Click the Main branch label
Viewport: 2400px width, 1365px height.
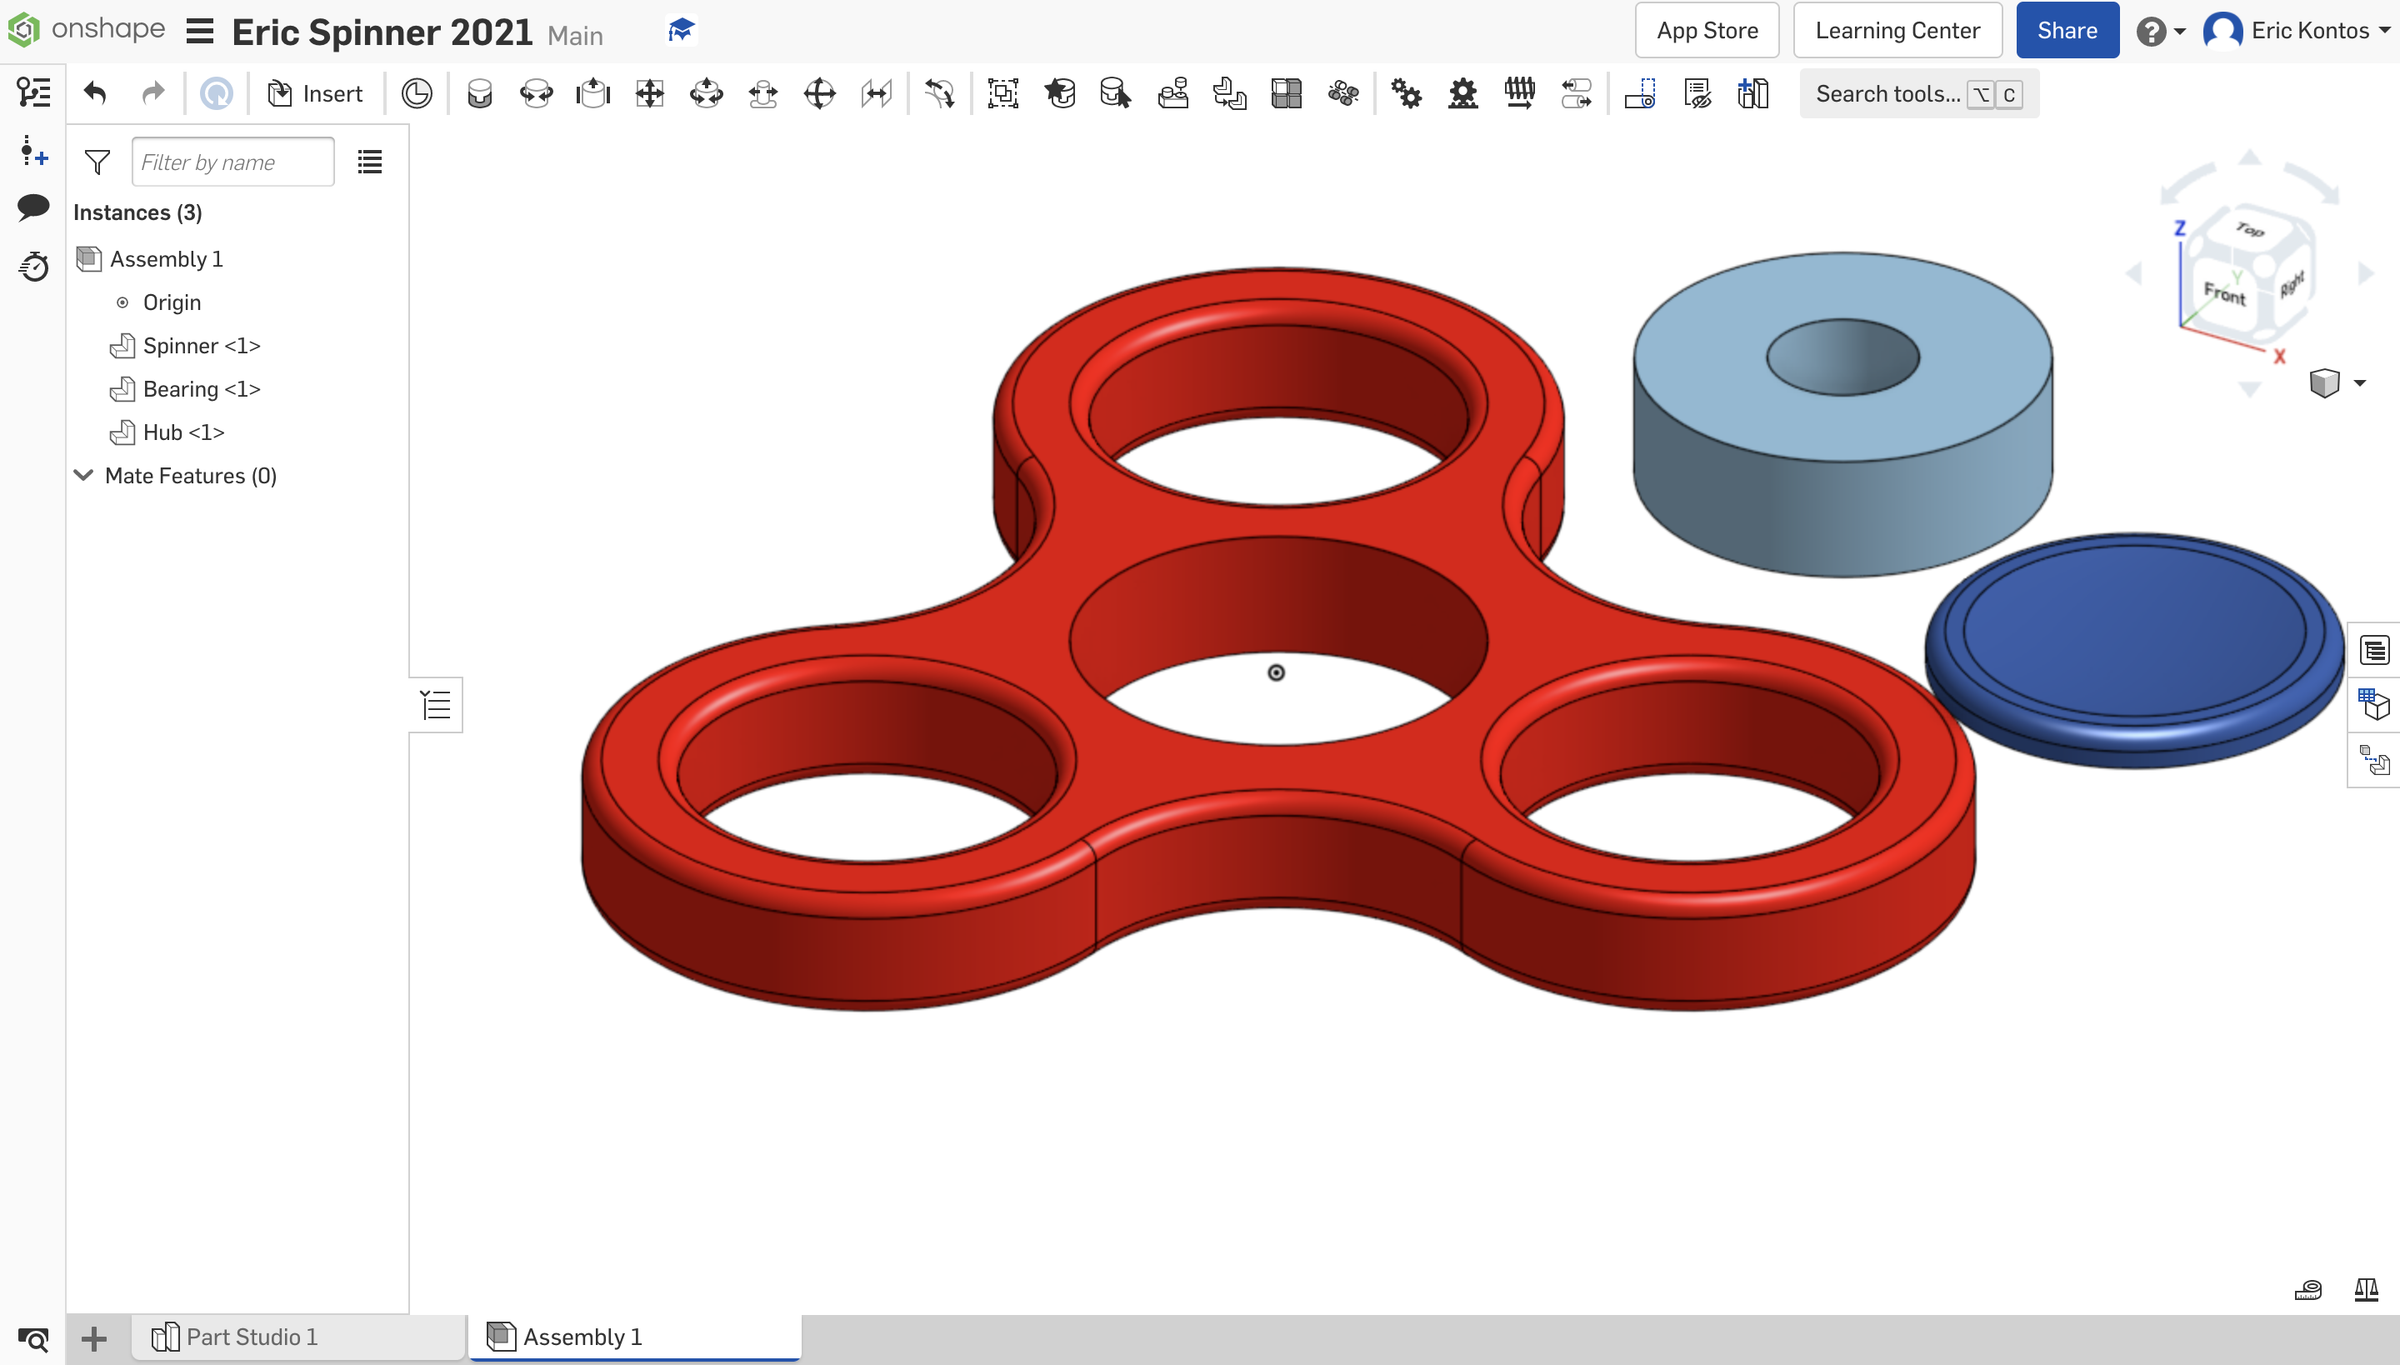[575, 35]
